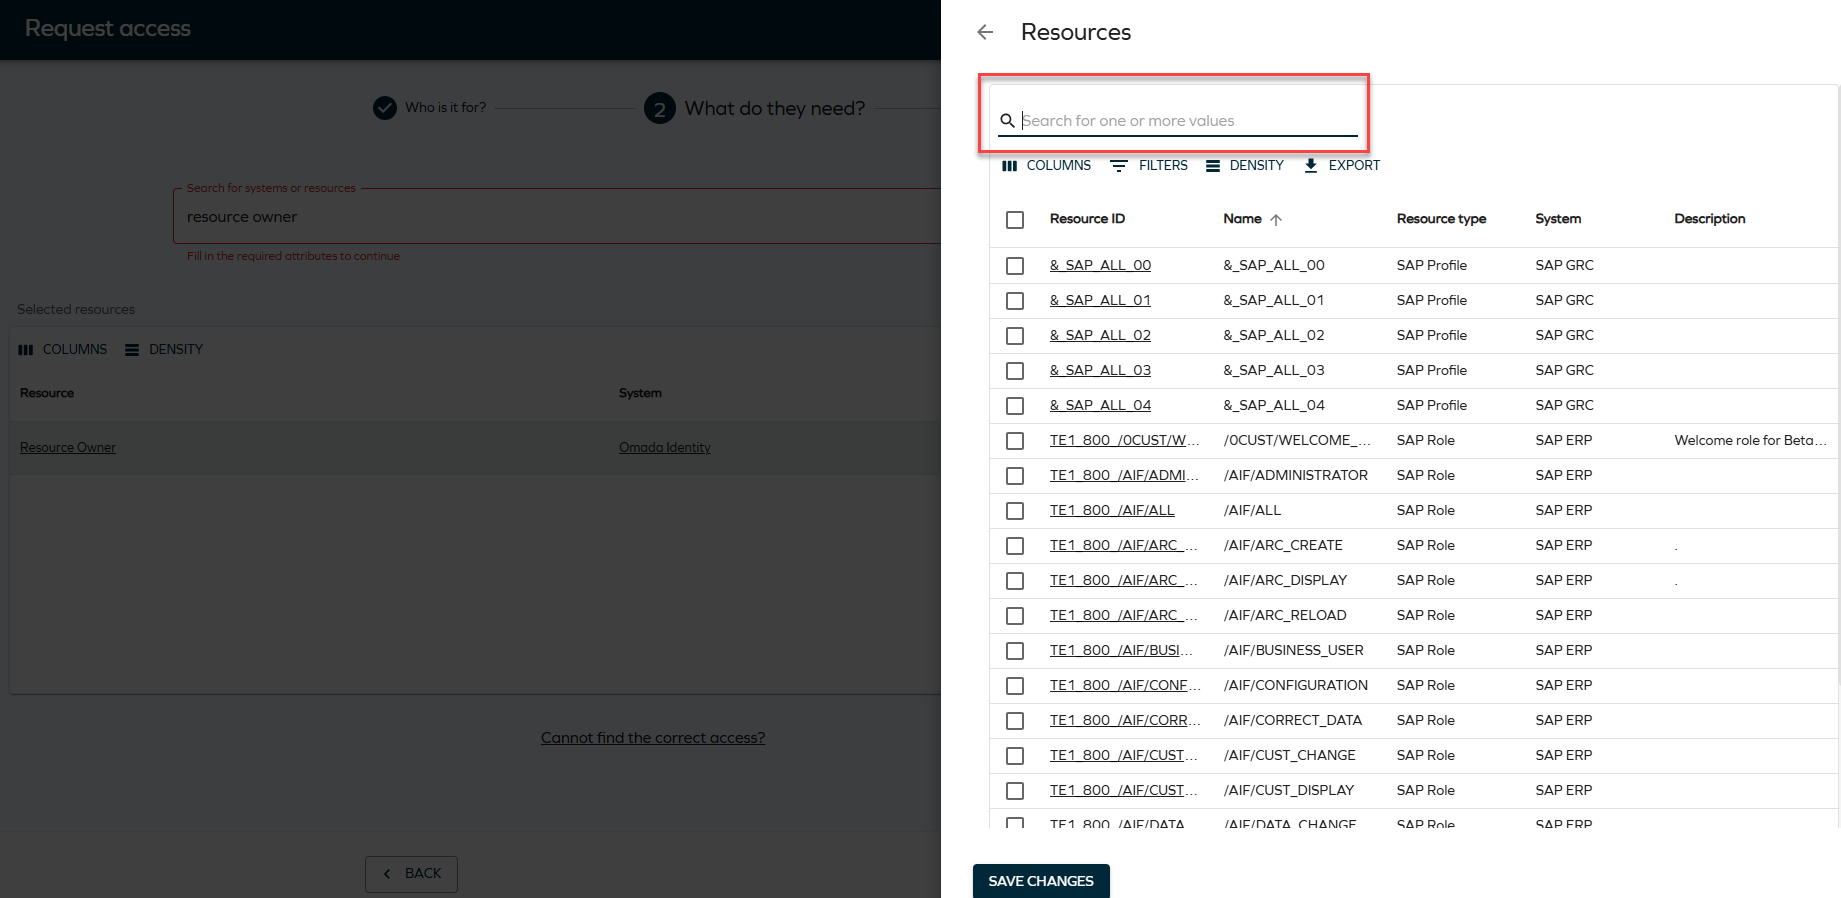1841x898 pixels.
Task: Export the resources list with EXPORT
Action: click(x=1342, y=166)
